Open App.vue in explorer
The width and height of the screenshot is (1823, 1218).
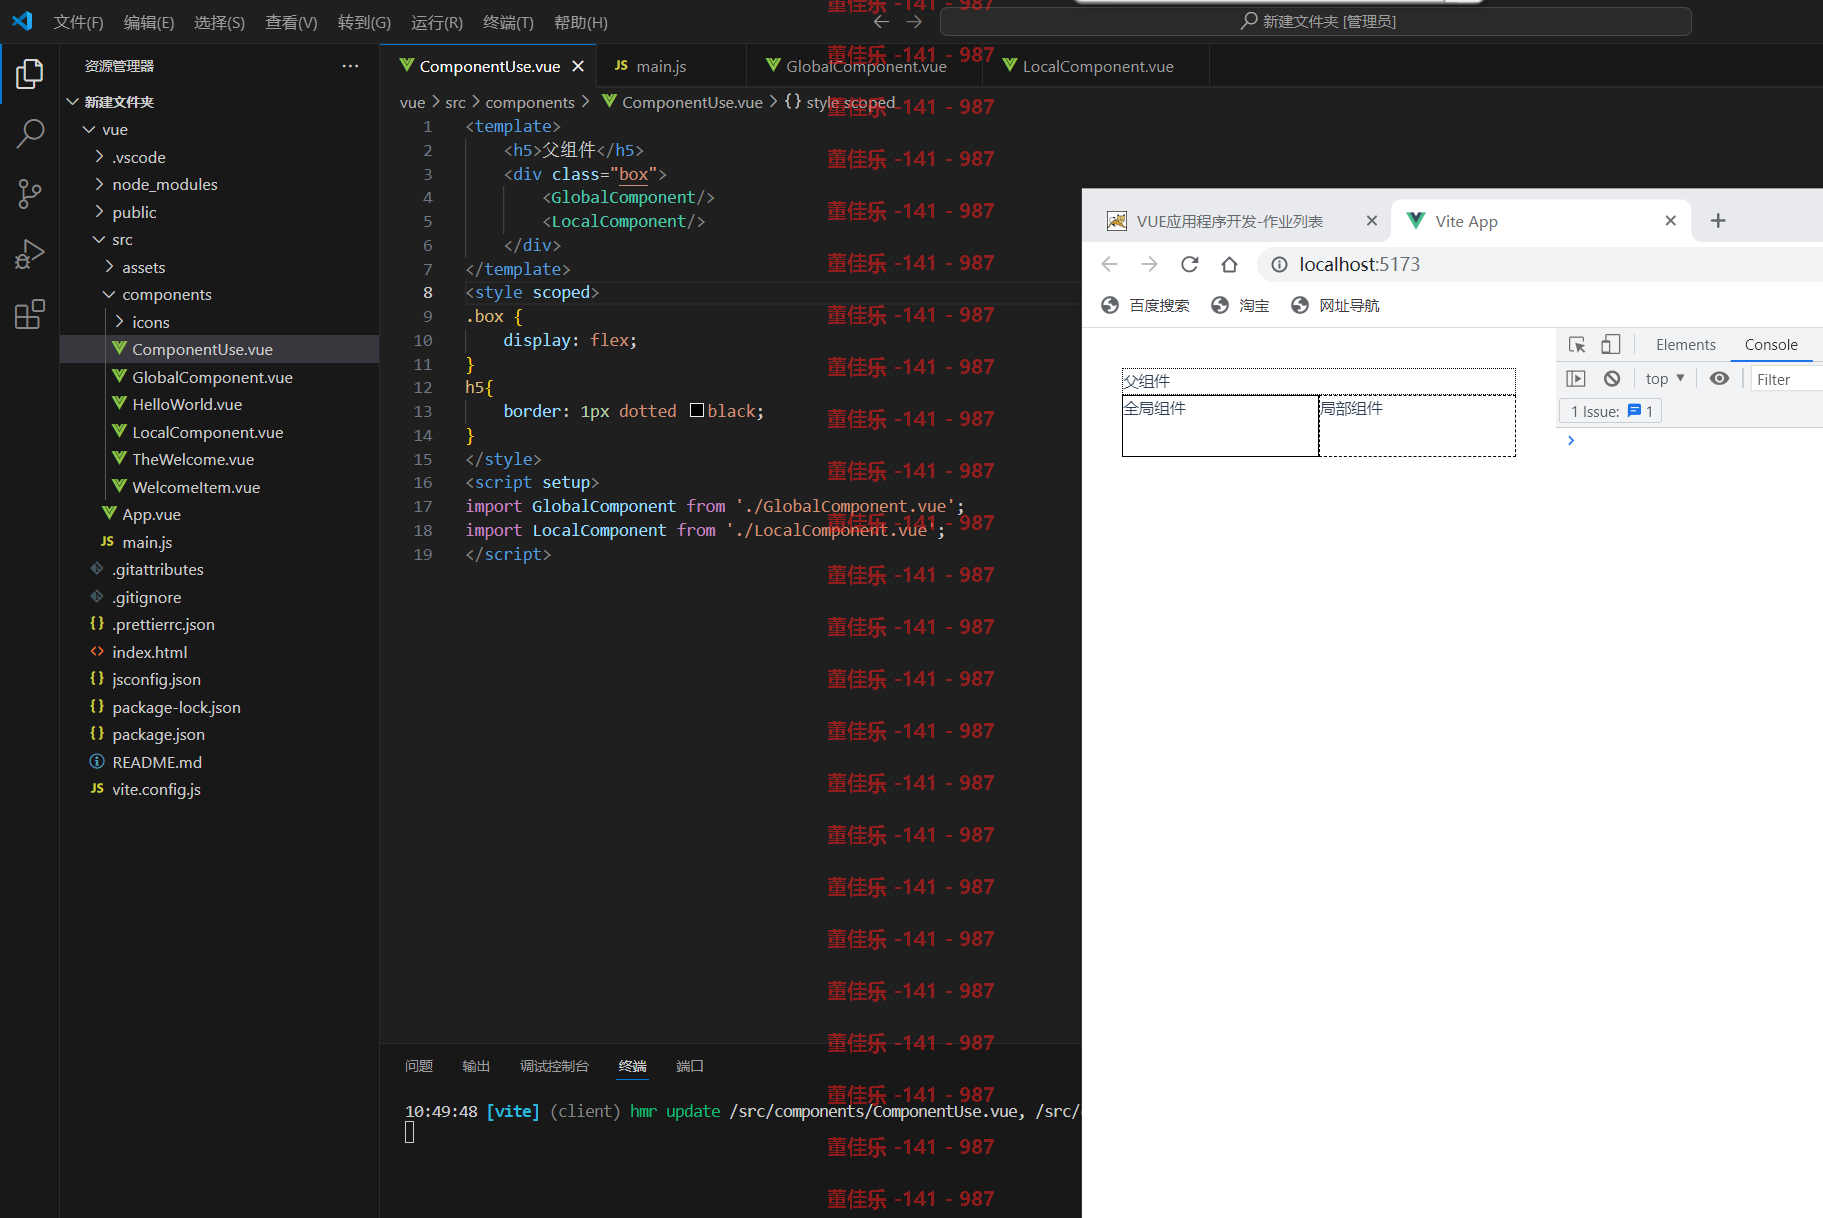220,514
